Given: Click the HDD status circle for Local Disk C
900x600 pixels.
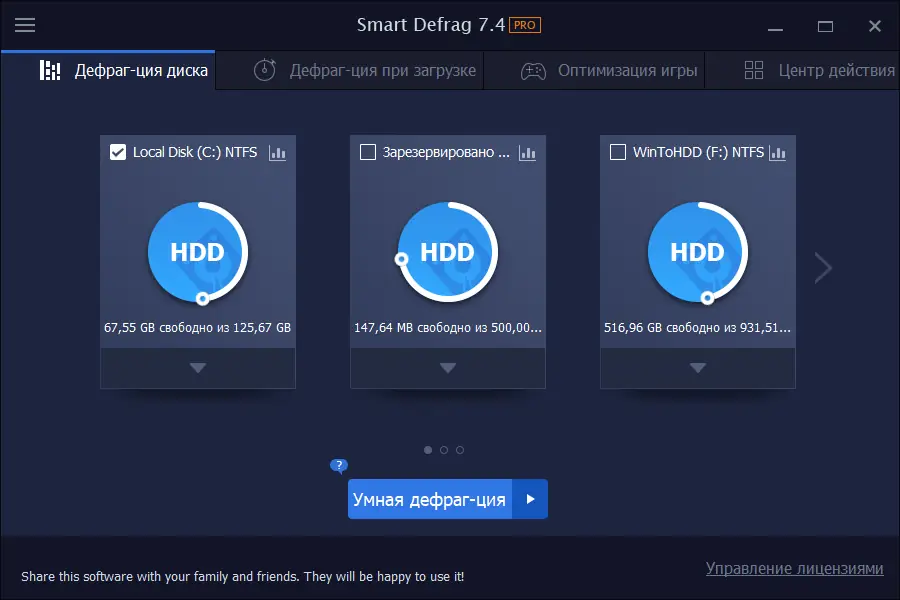Looking at the screenshot, I should coord(197,253).
